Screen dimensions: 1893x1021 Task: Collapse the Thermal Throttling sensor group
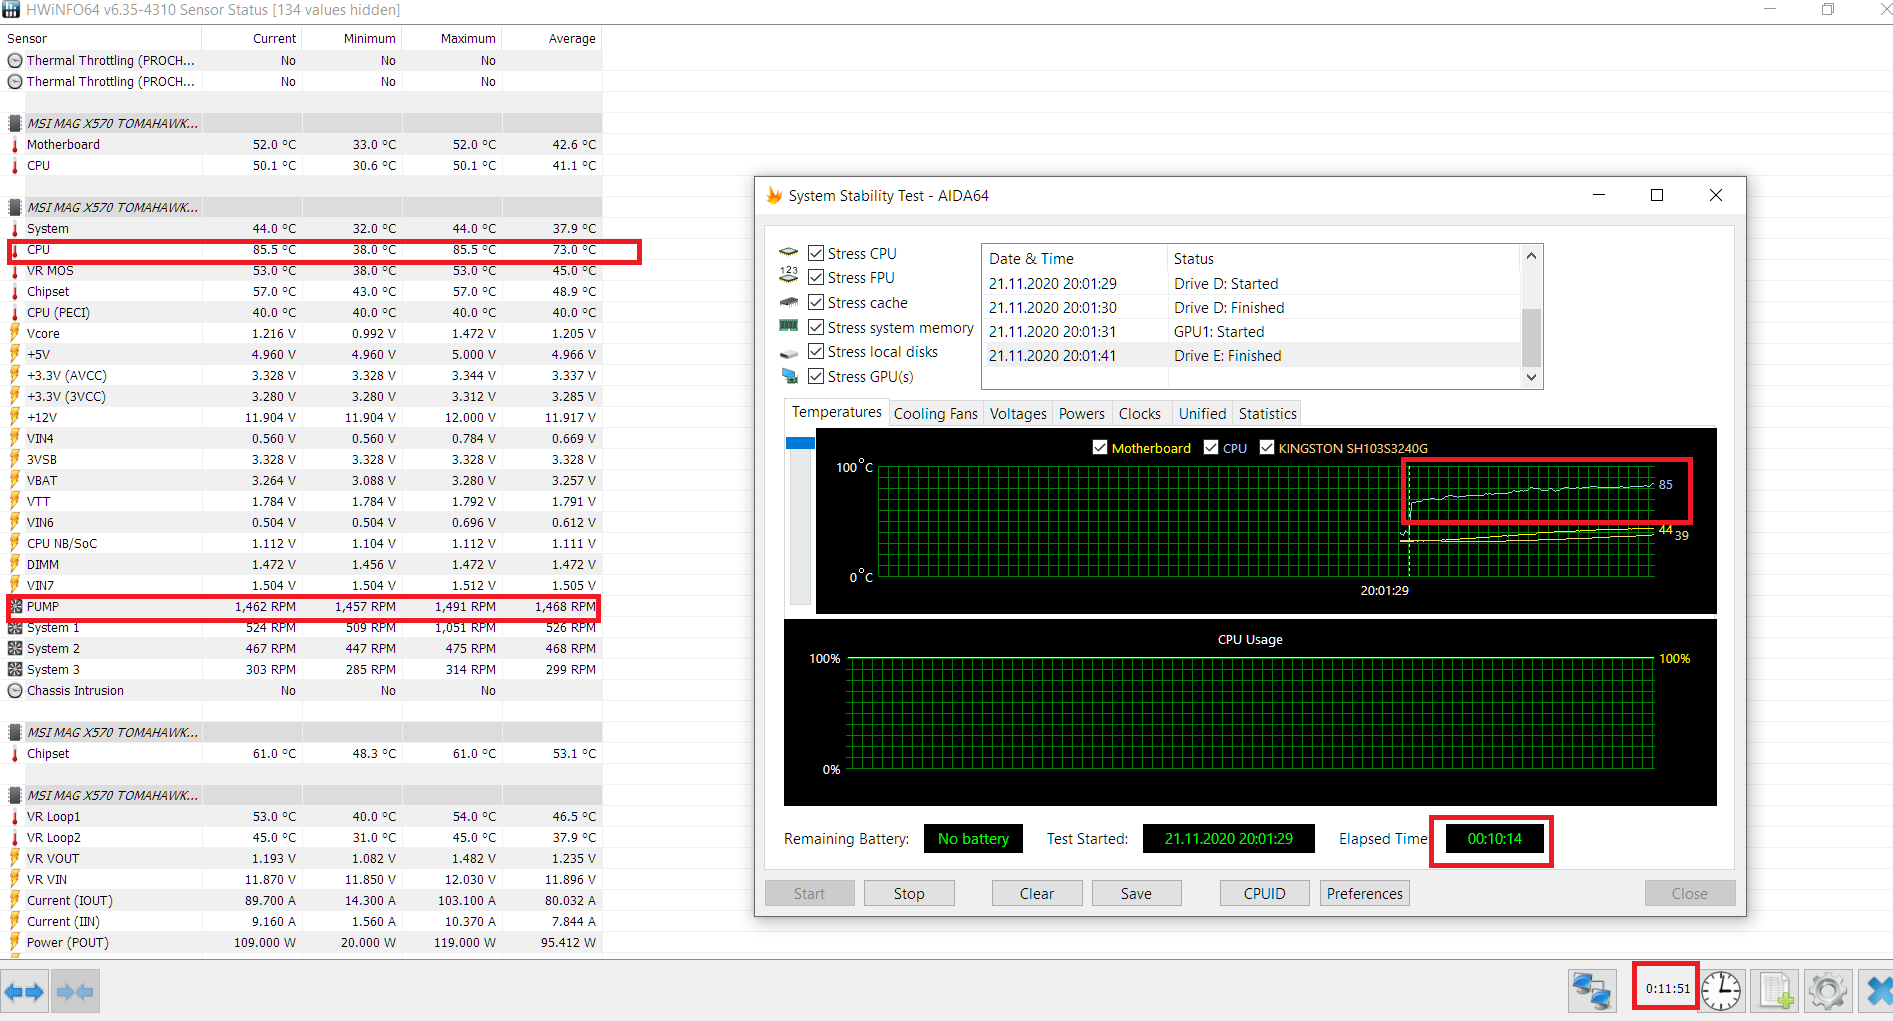point(14,60)
